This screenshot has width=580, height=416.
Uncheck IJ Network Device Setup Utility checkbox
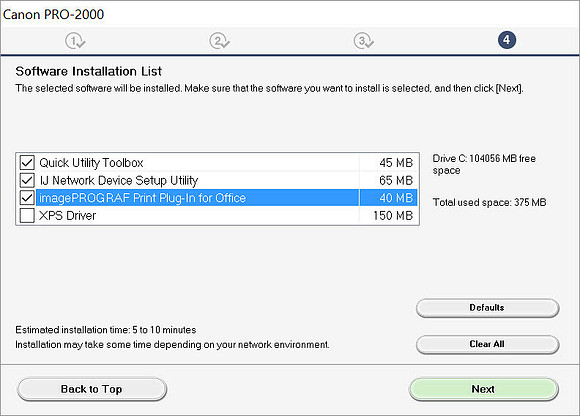(27, 180)
